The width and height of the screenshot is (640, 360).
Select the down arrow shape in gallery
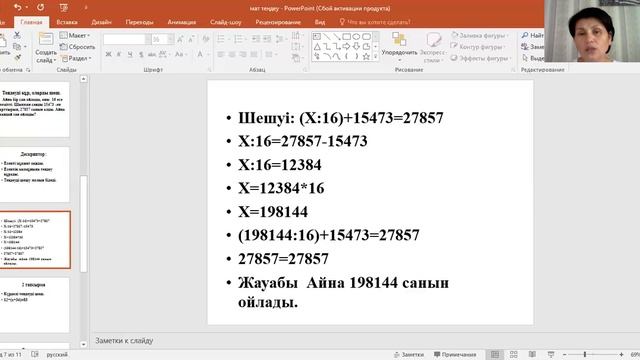click(356, 47)
